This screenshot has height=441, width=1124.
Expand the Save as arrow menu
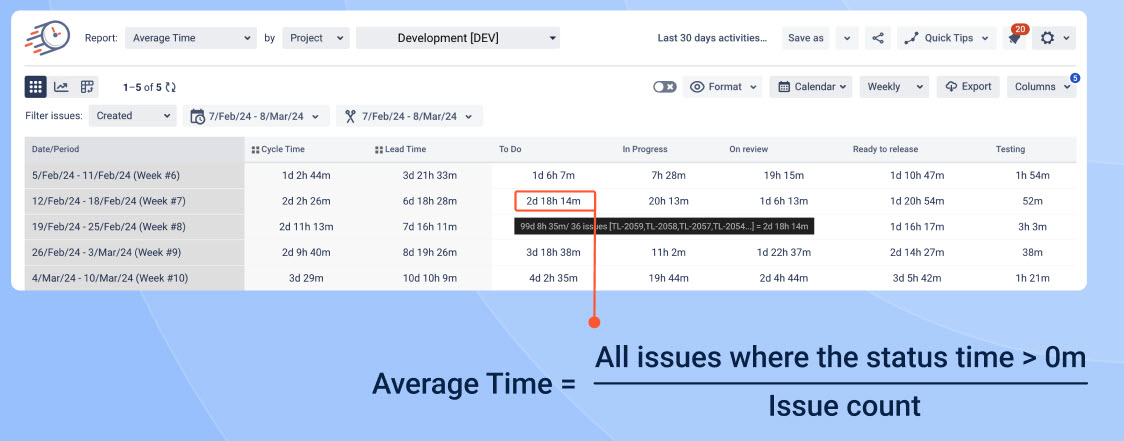[847, 38]
